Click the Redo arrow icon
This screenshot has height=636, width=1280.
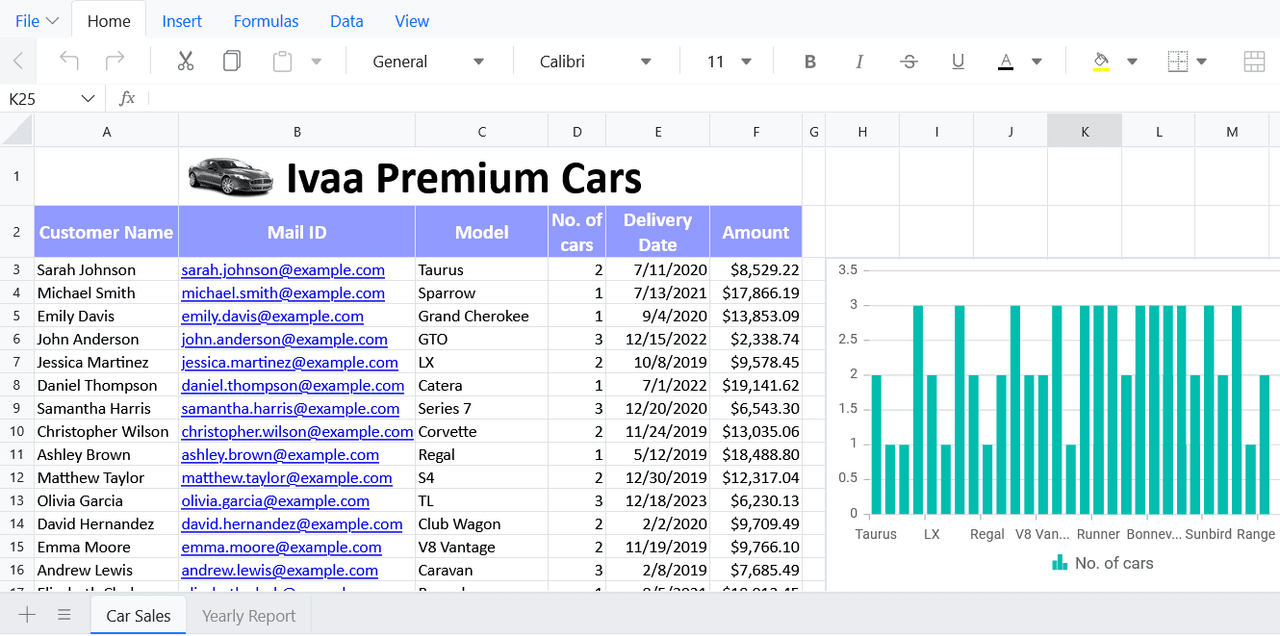click(x=115, y=61)
